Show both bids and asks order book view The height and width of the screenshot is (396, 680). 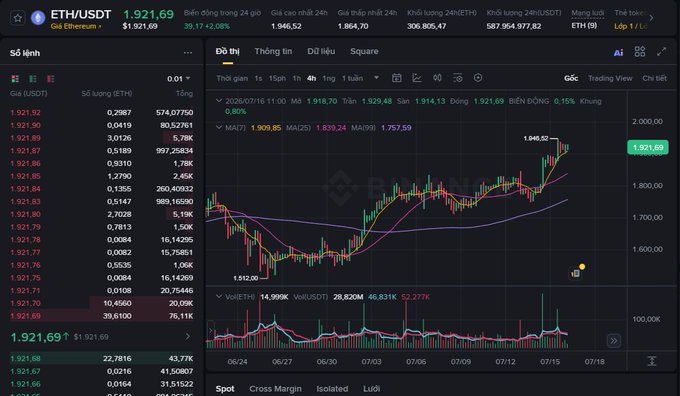pyautogui.click(x=15, y=79)
